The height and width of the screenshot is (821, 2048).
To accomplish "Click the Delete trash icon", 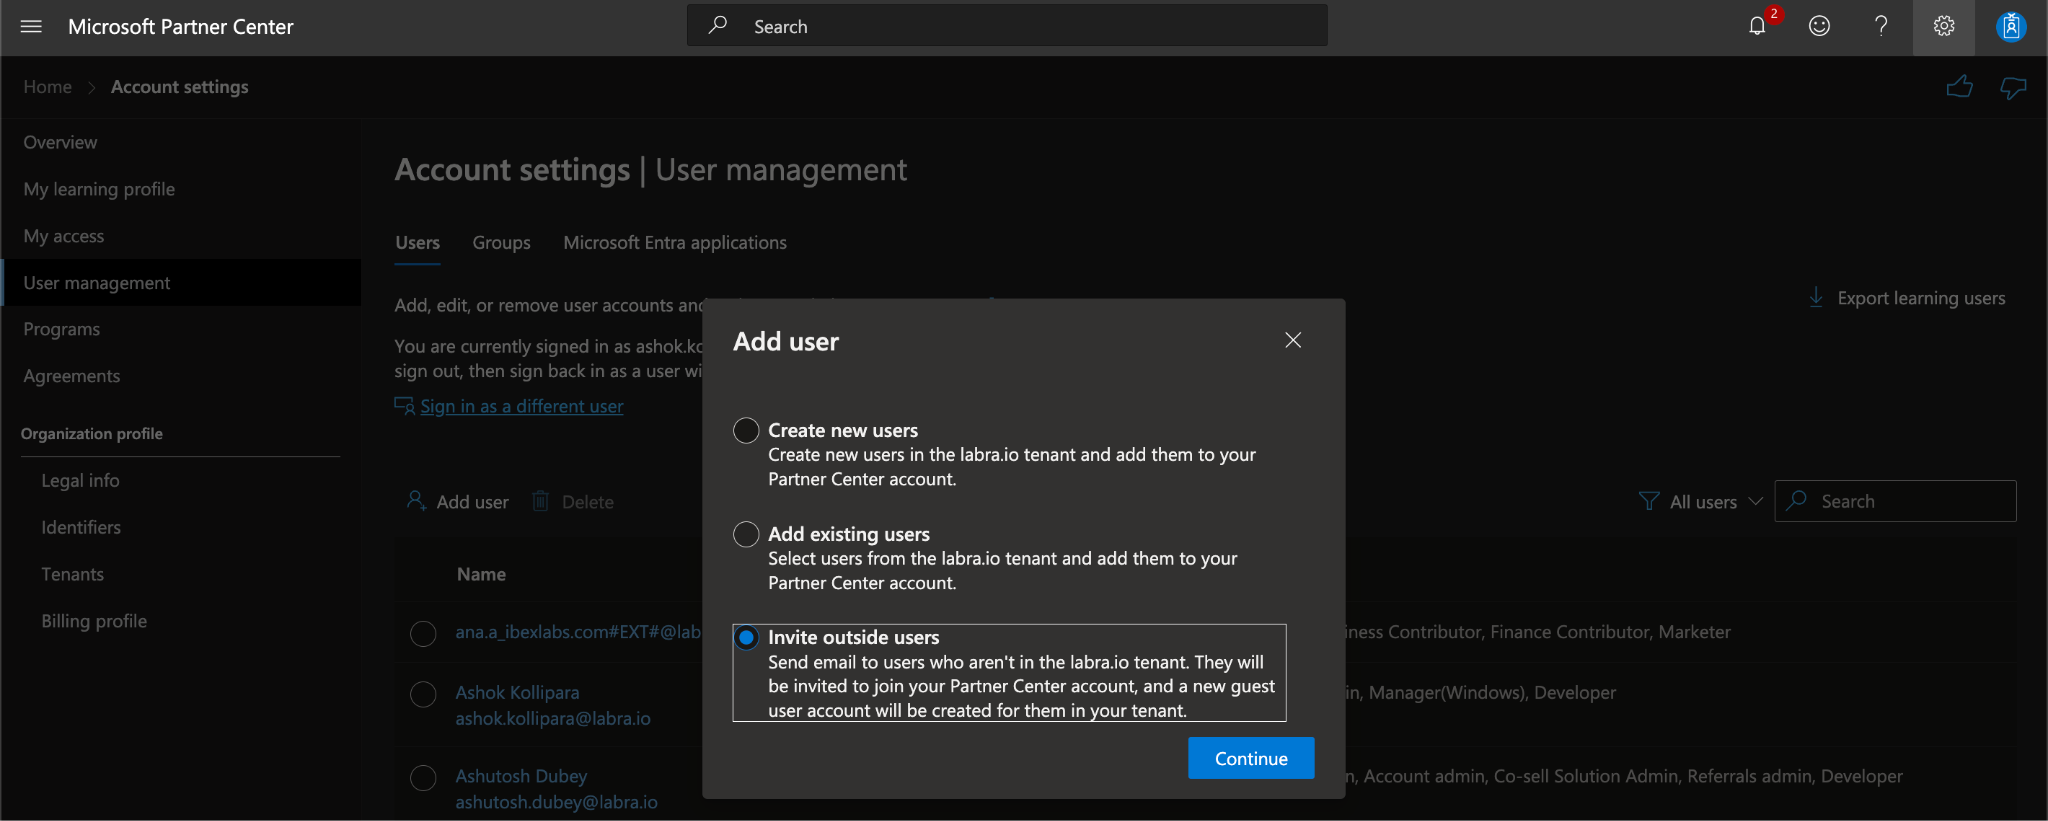I will 540,501.
